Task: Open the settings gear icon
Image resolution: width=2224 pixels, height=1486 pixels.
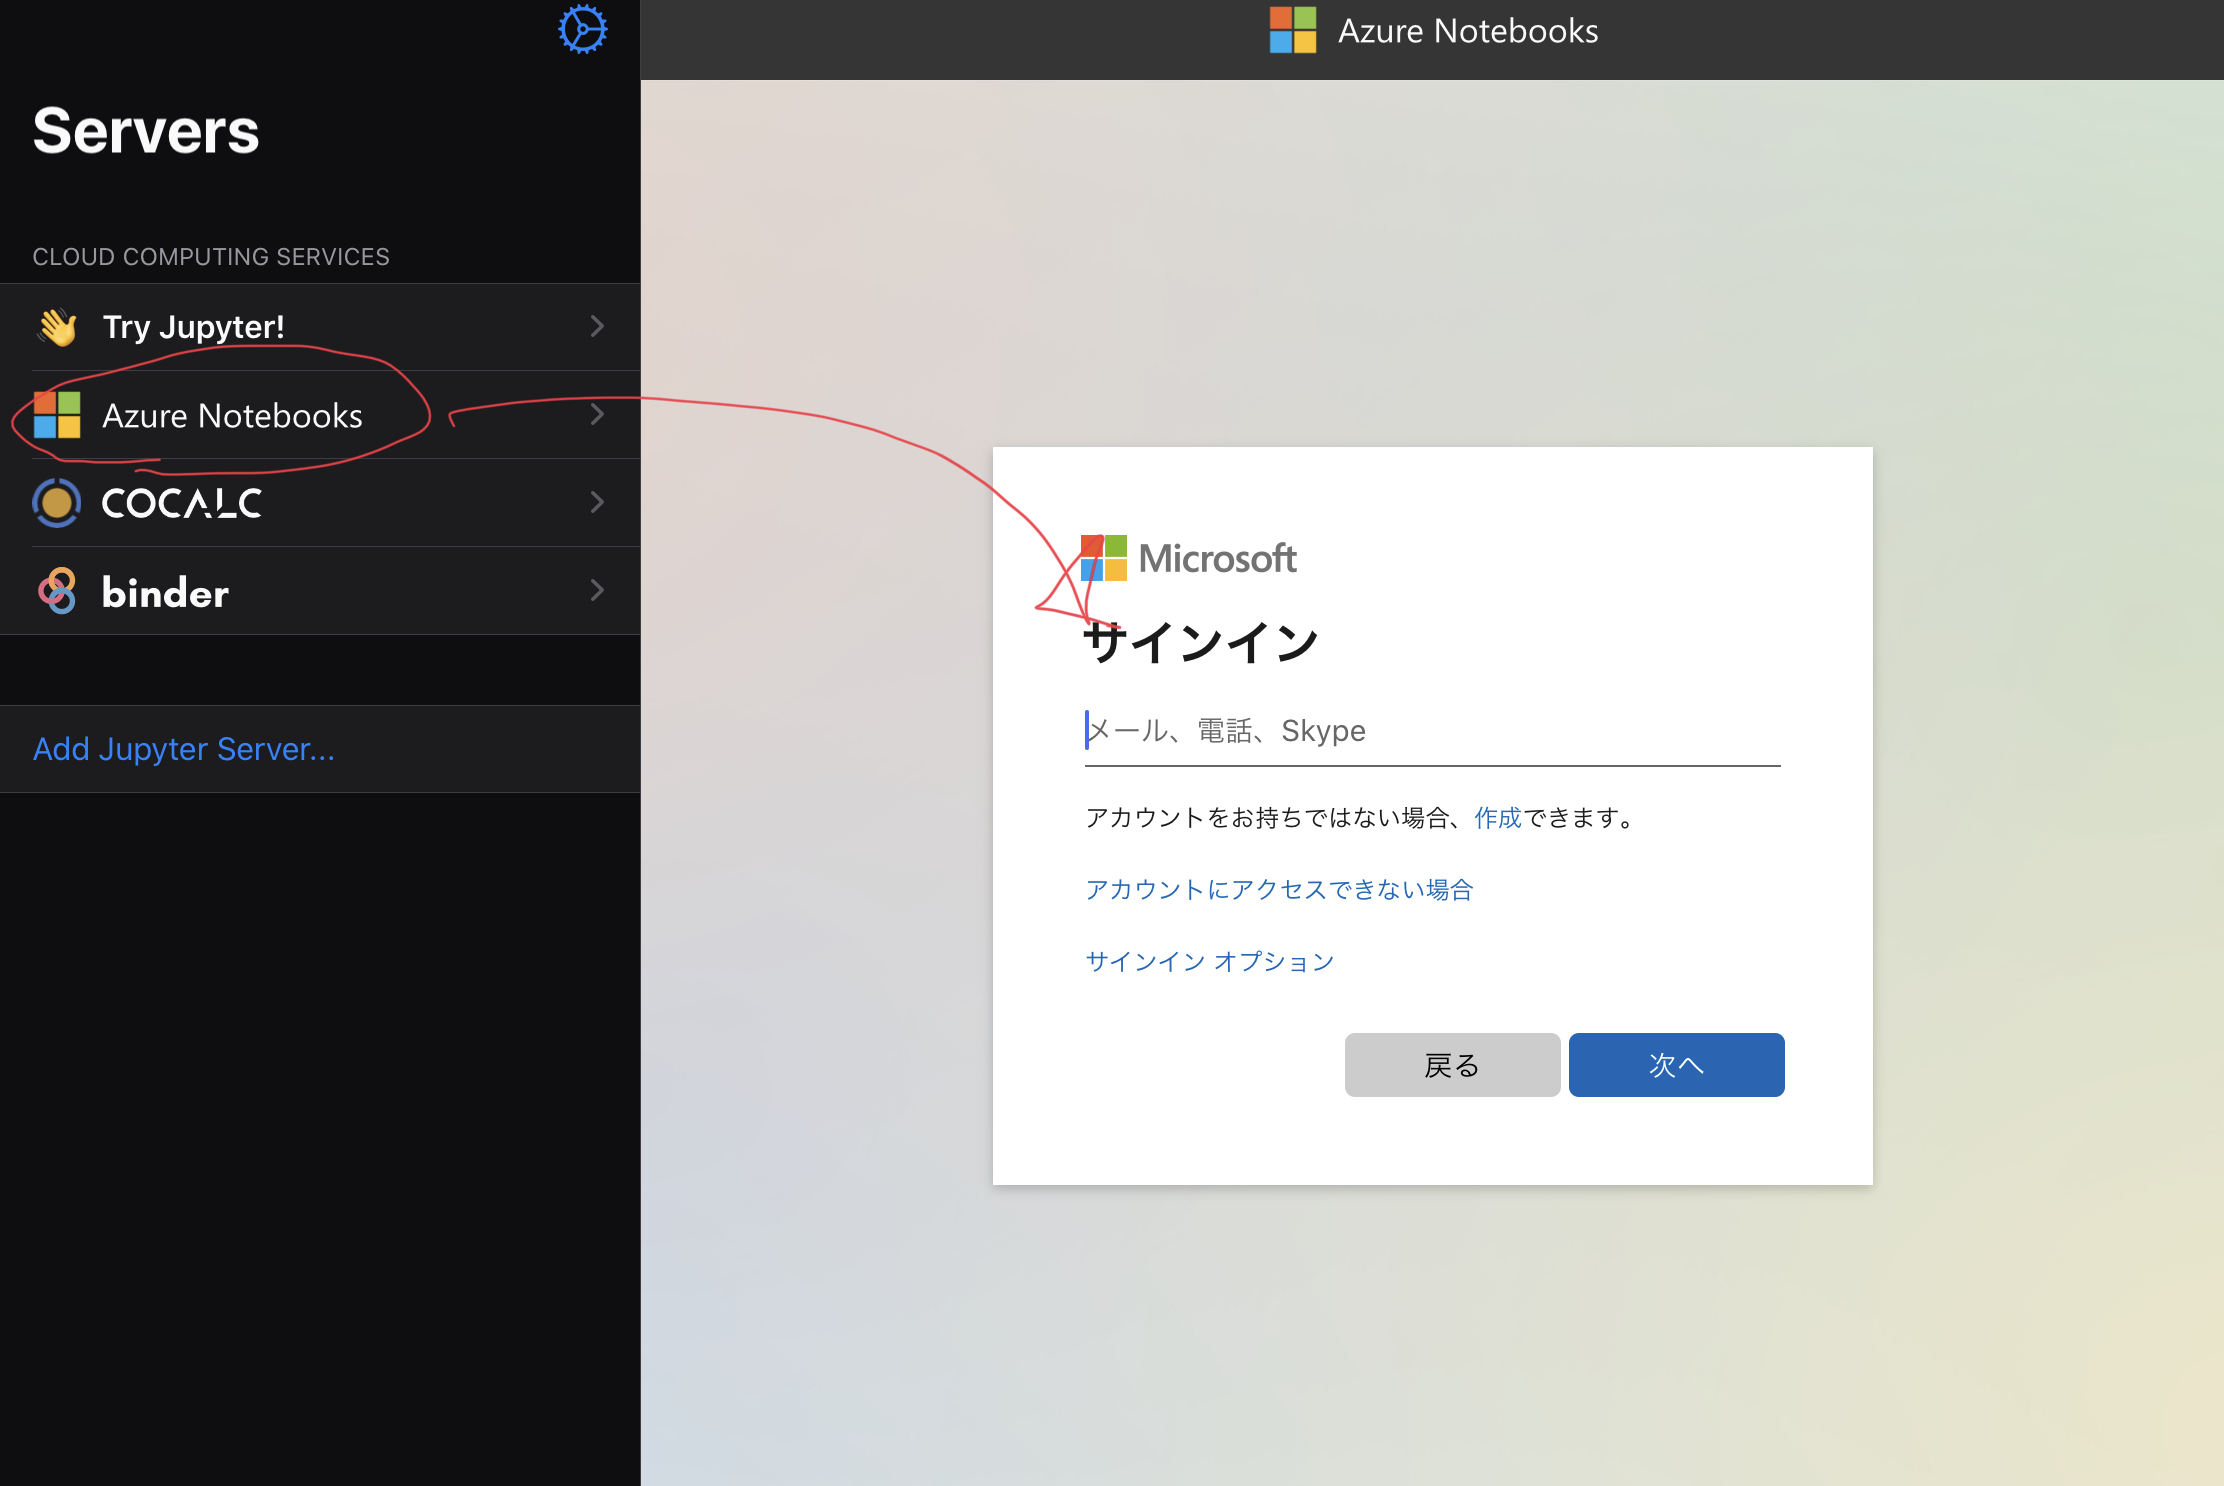Action: click(582, 29)
